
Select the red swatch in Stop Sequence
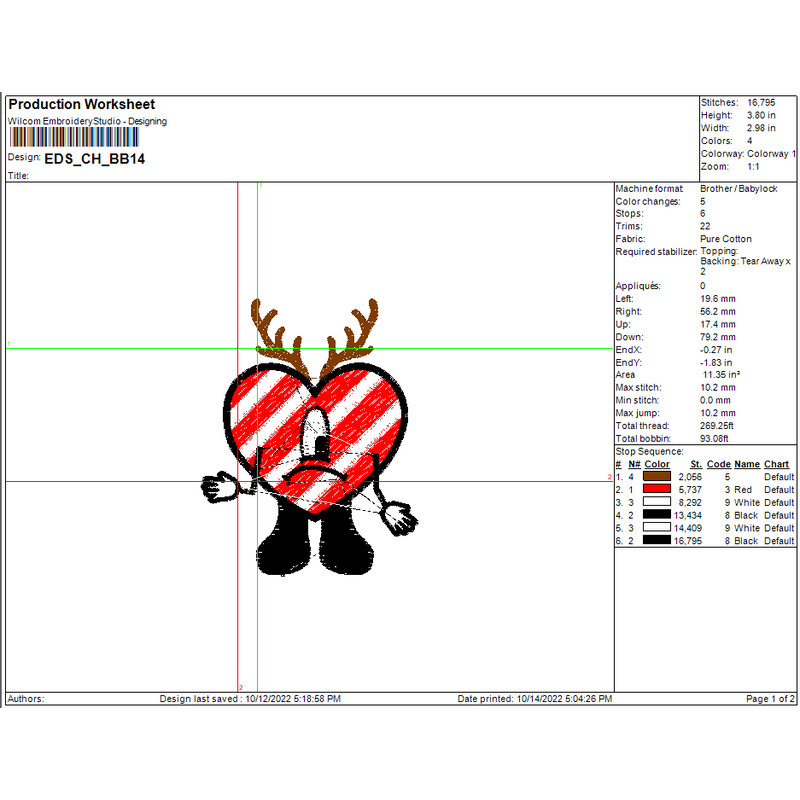pyautogui.click(x=656, y=490)
